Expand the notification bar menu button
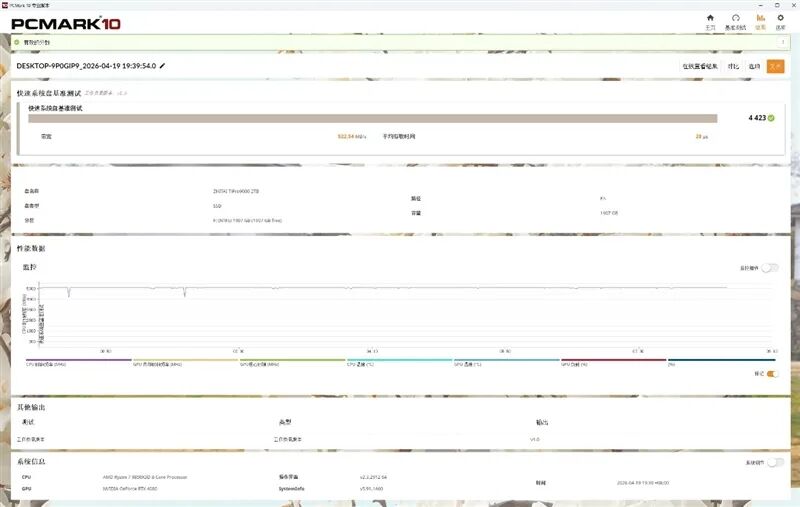800x507 pixels. tap(783, 42)
